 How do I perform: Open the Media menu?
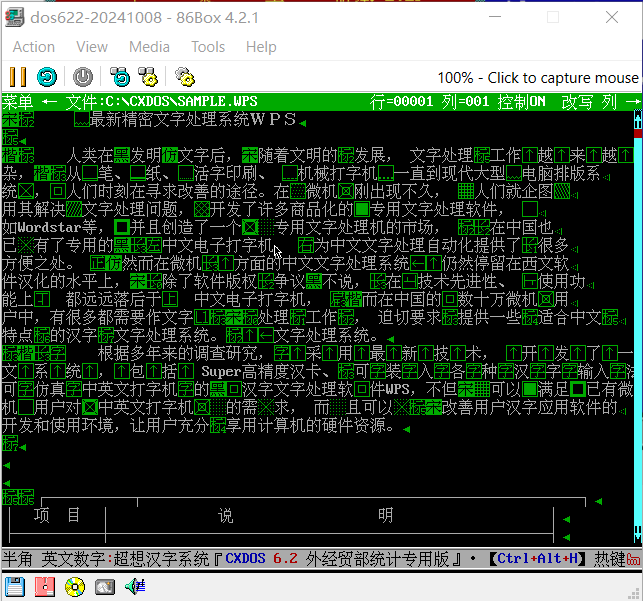coord(149,47)
